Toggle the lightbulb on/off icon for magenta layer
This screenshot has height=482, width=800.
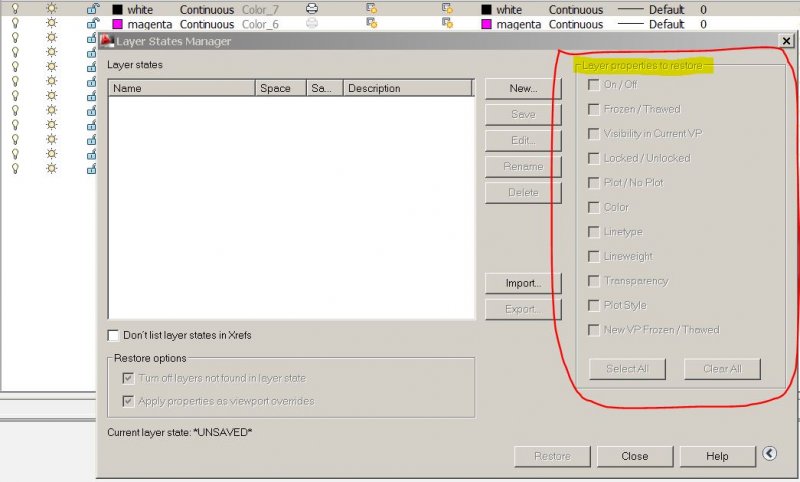pyautogui.click(x=15, y=23)
